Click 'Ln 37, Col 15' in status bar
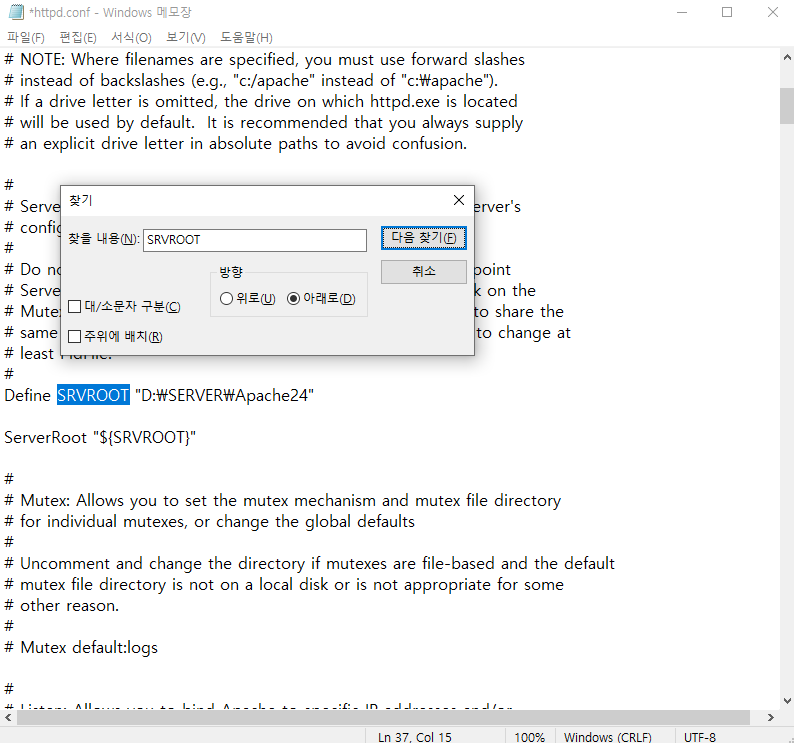Viewport: 794px width, 743px height. [414, 737]
